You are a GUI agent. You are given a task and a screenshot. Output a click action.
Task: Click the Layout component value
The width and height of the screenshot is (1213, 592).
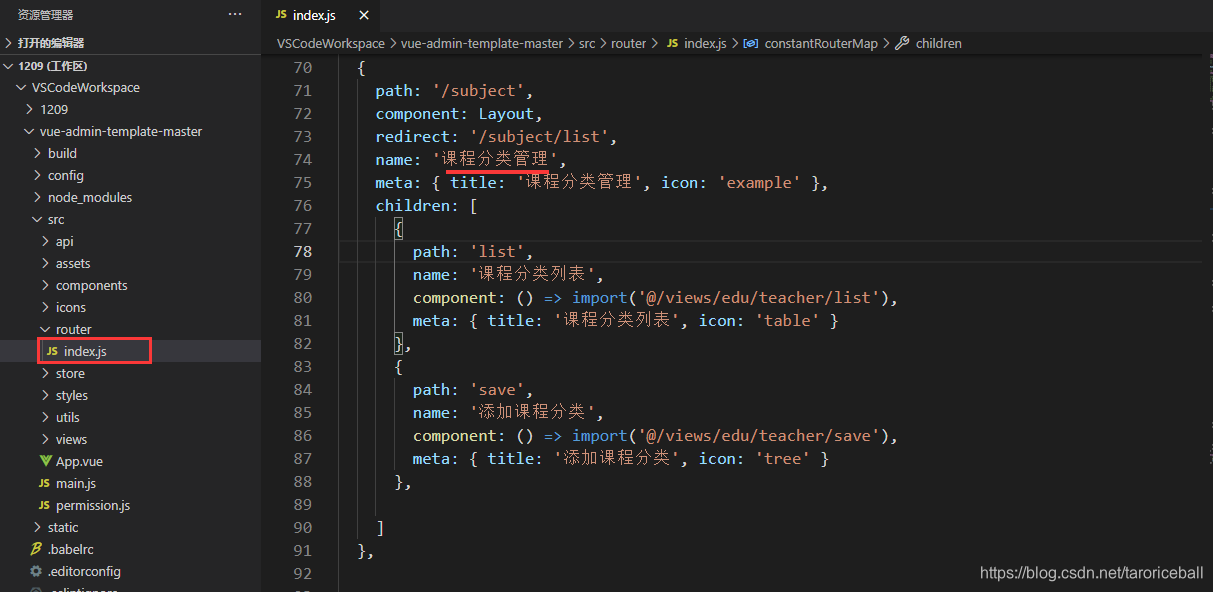(506, 113)
